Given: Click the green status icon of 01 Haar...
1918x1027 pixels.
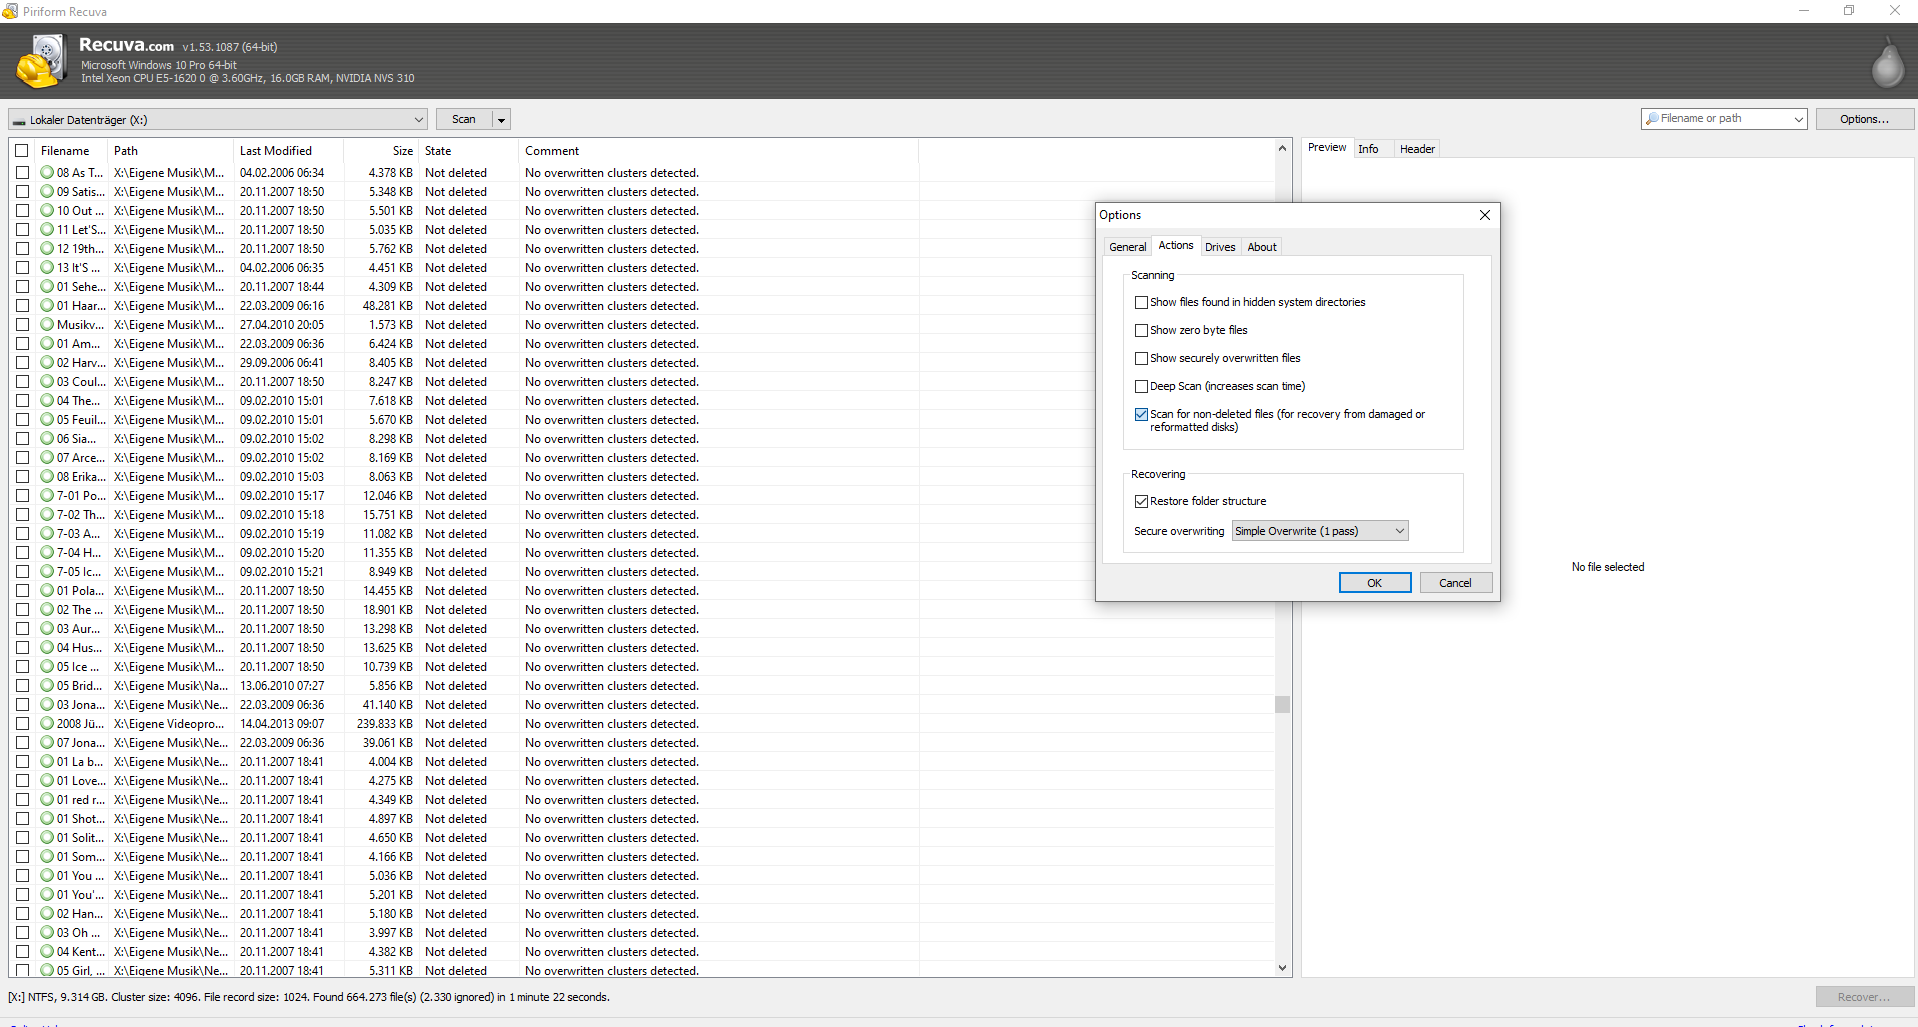Looking at the screenshot, I should pyautogui.click(x=47, y=306).
